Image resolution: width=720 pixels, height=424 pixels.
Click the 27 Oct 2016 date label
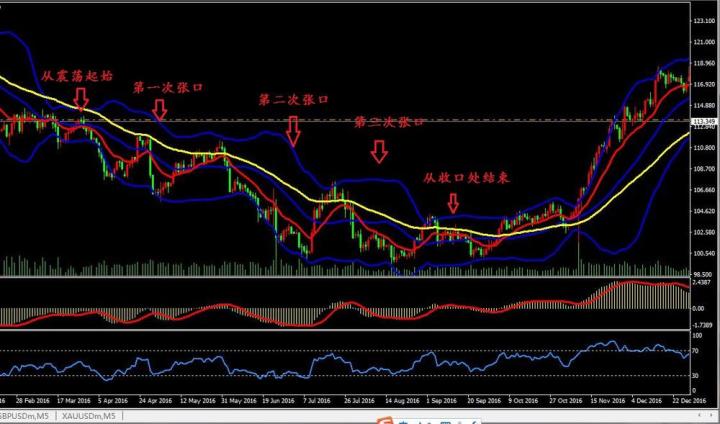click(566, 401)
